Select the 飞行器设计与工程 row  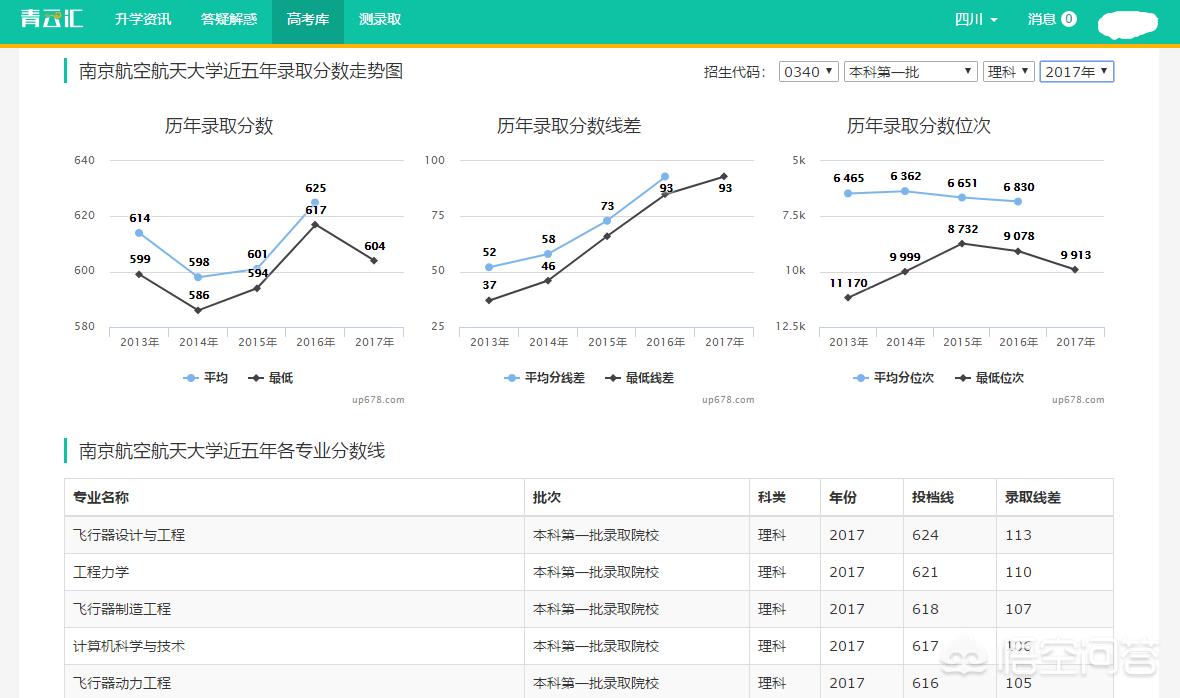(588, 535)
